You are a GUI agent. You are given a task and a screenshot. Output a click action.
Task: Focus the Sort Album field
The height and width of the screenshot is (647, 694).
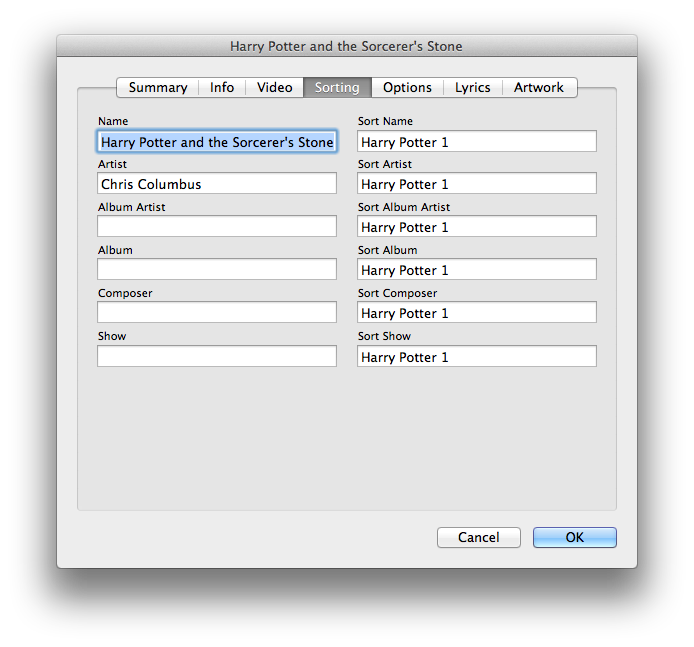click(477, 269)
